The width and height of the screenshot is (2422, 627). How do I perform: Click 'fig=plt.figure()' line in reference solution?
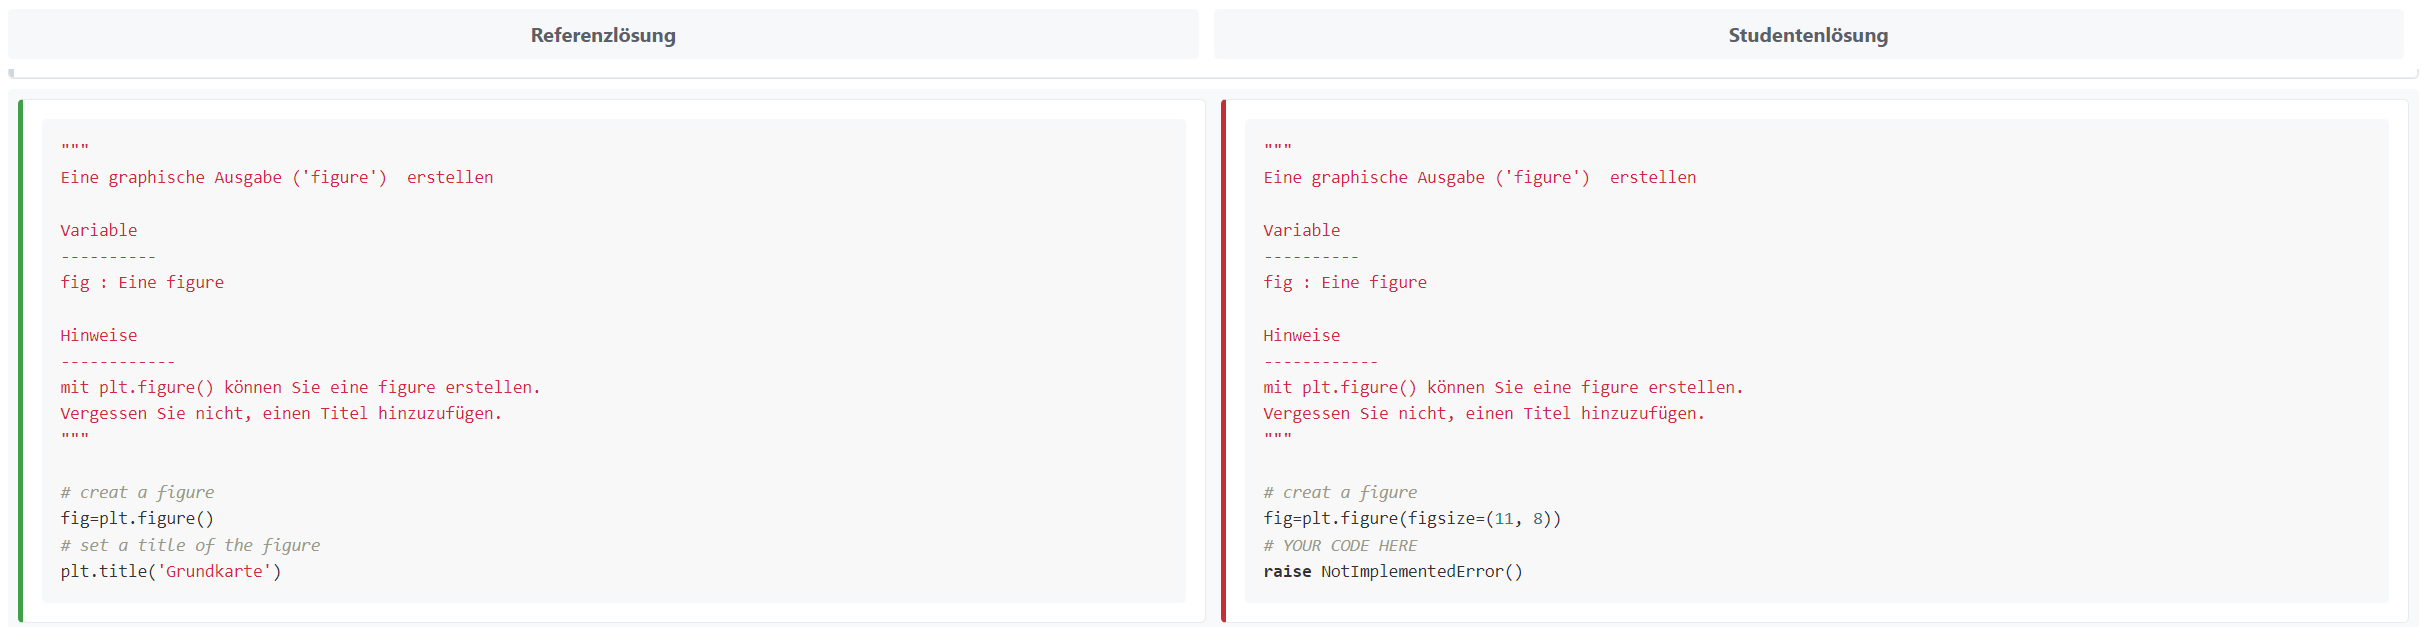(137, 518)
